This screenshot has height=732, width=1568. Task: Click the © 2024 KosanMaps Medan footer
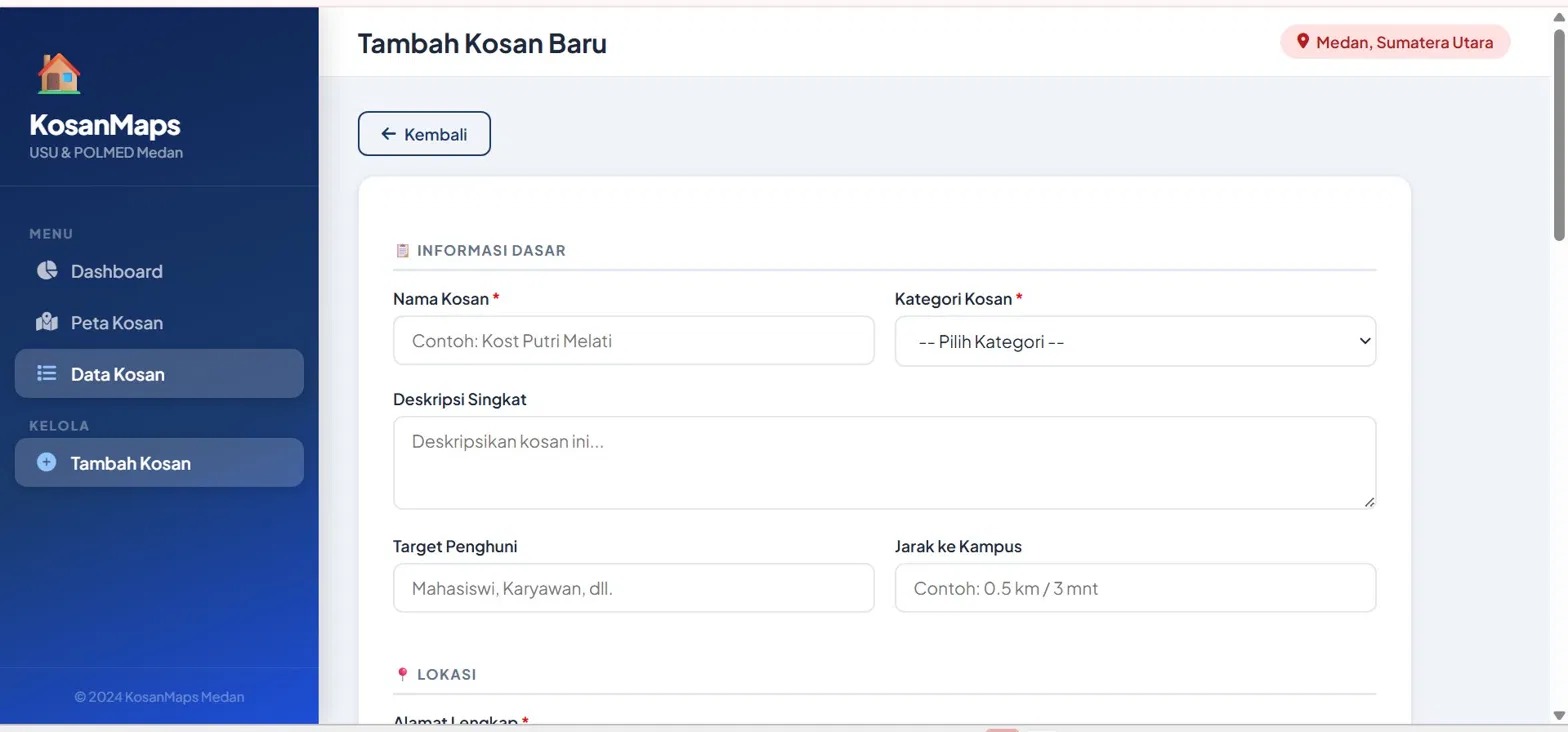pos(159,697)
